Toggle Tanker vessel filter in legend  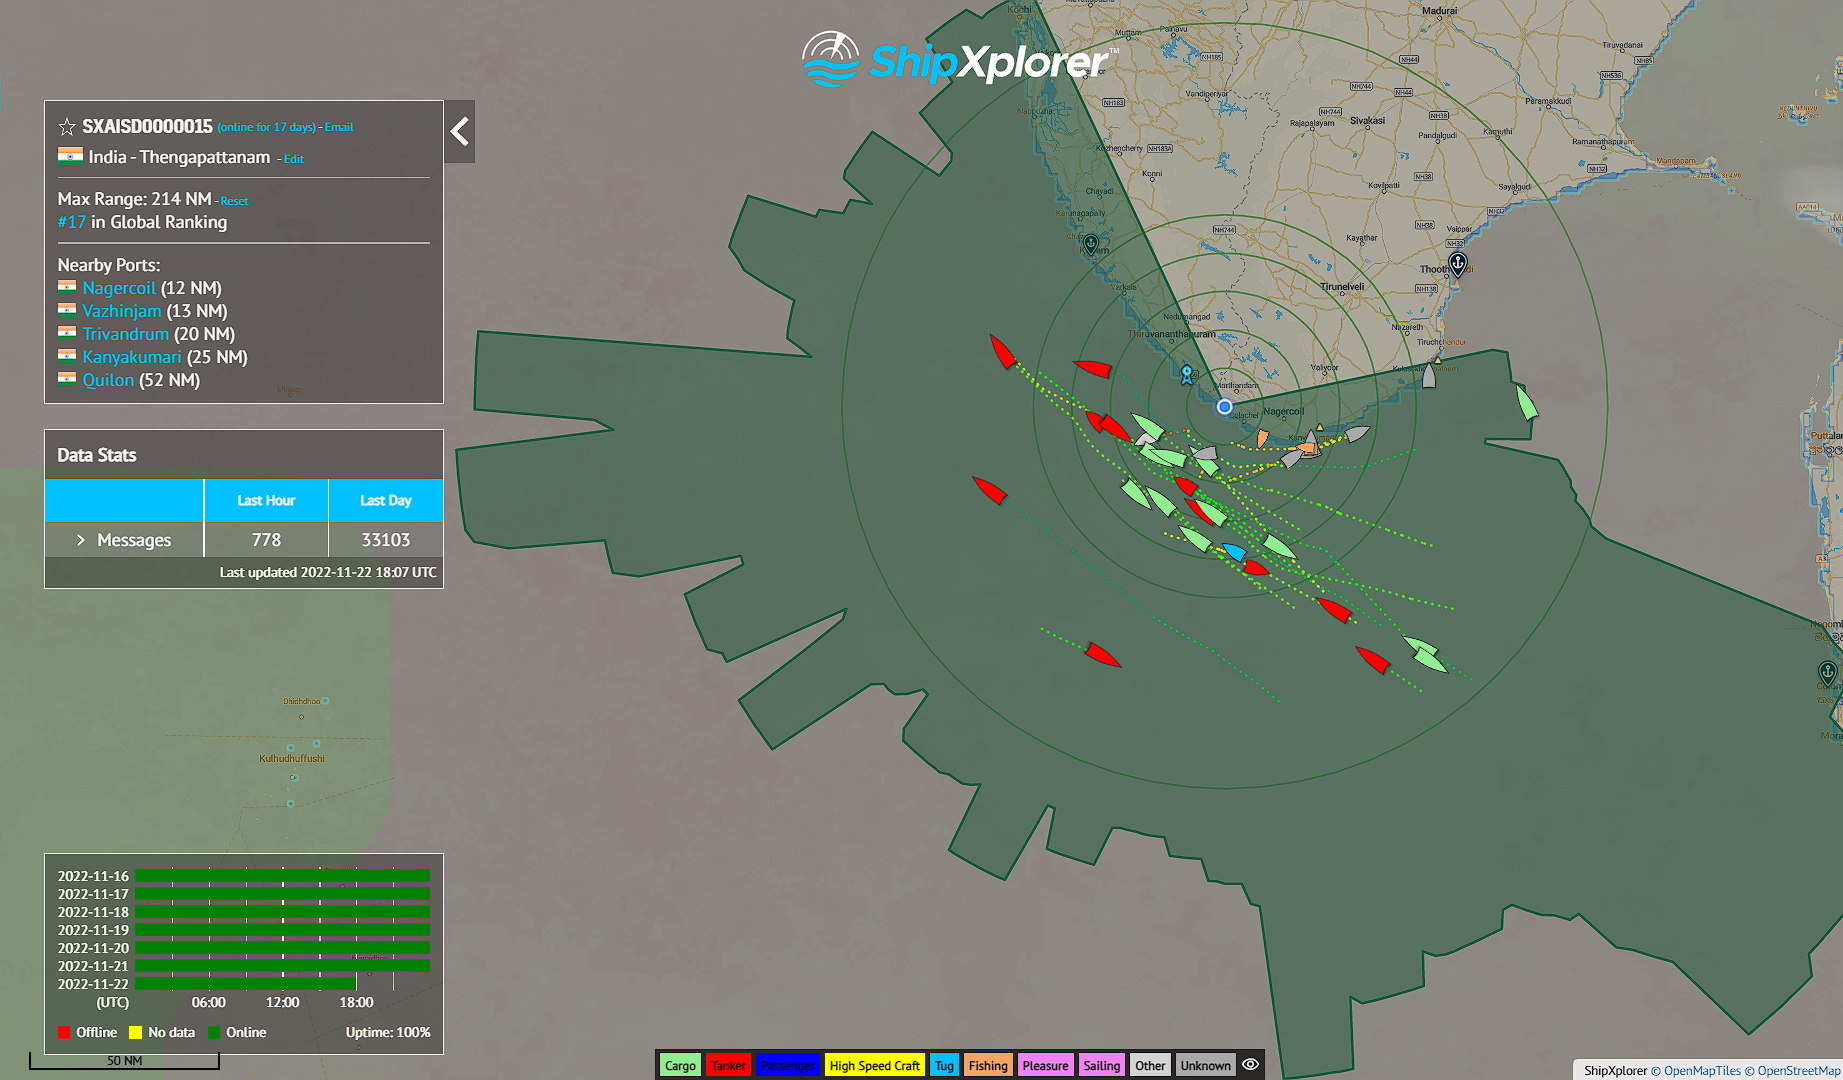(x=728, y=1065)
